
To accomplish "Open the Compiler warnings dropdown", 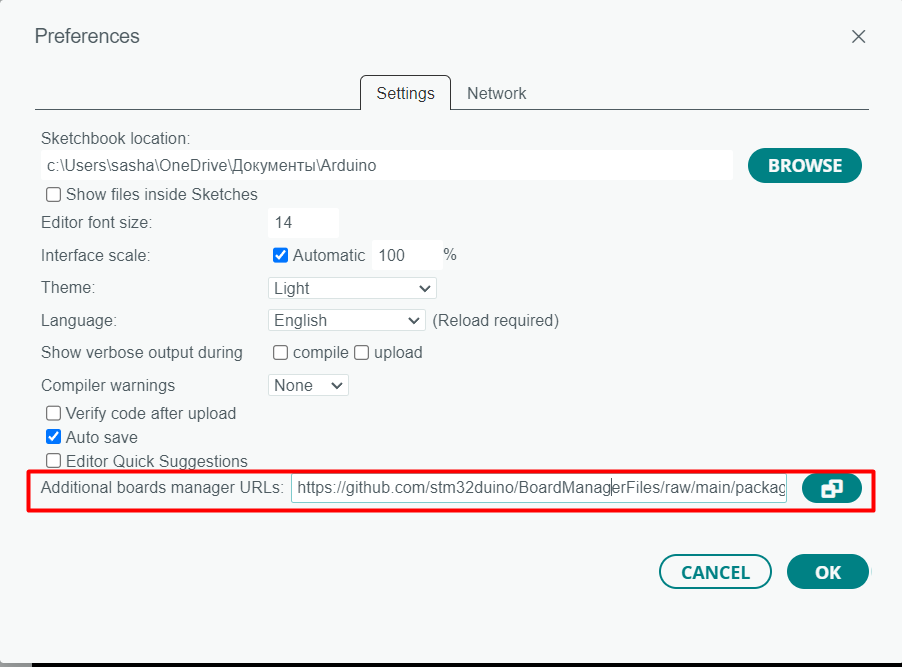I will coord(308,385).
